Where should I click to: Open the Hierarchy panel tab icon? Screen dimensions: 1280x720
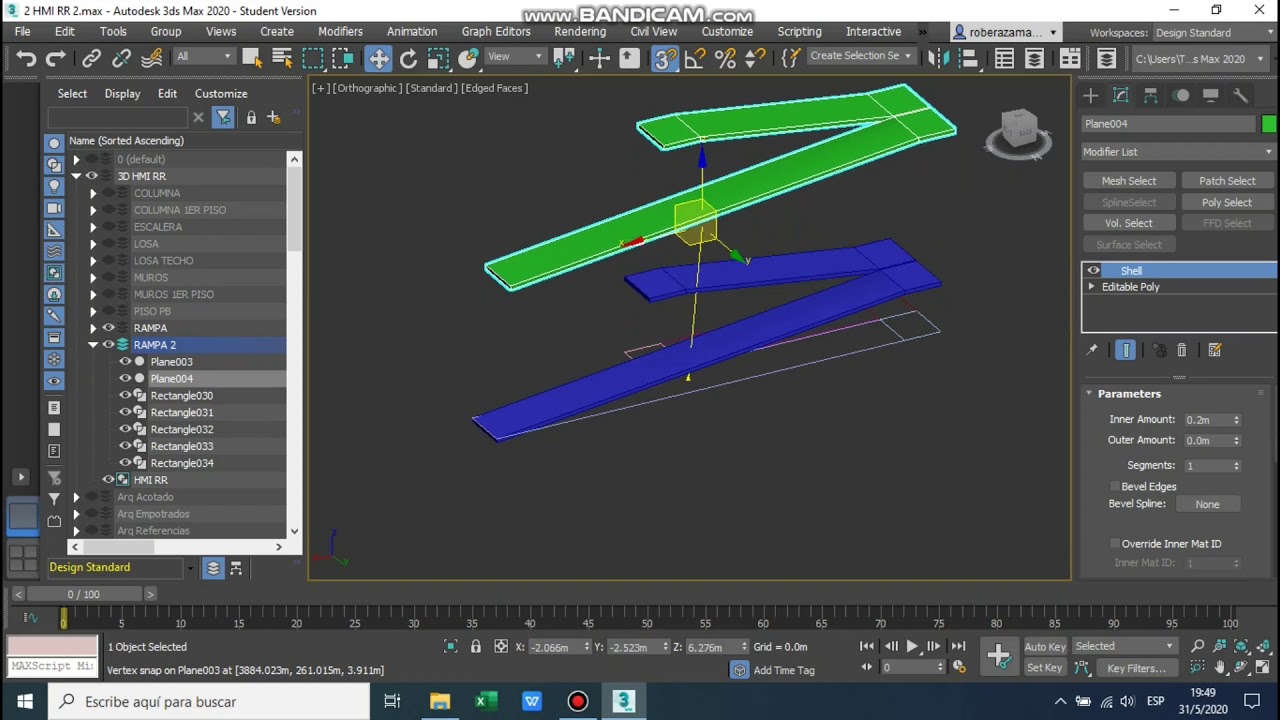tap(1150, 95)
